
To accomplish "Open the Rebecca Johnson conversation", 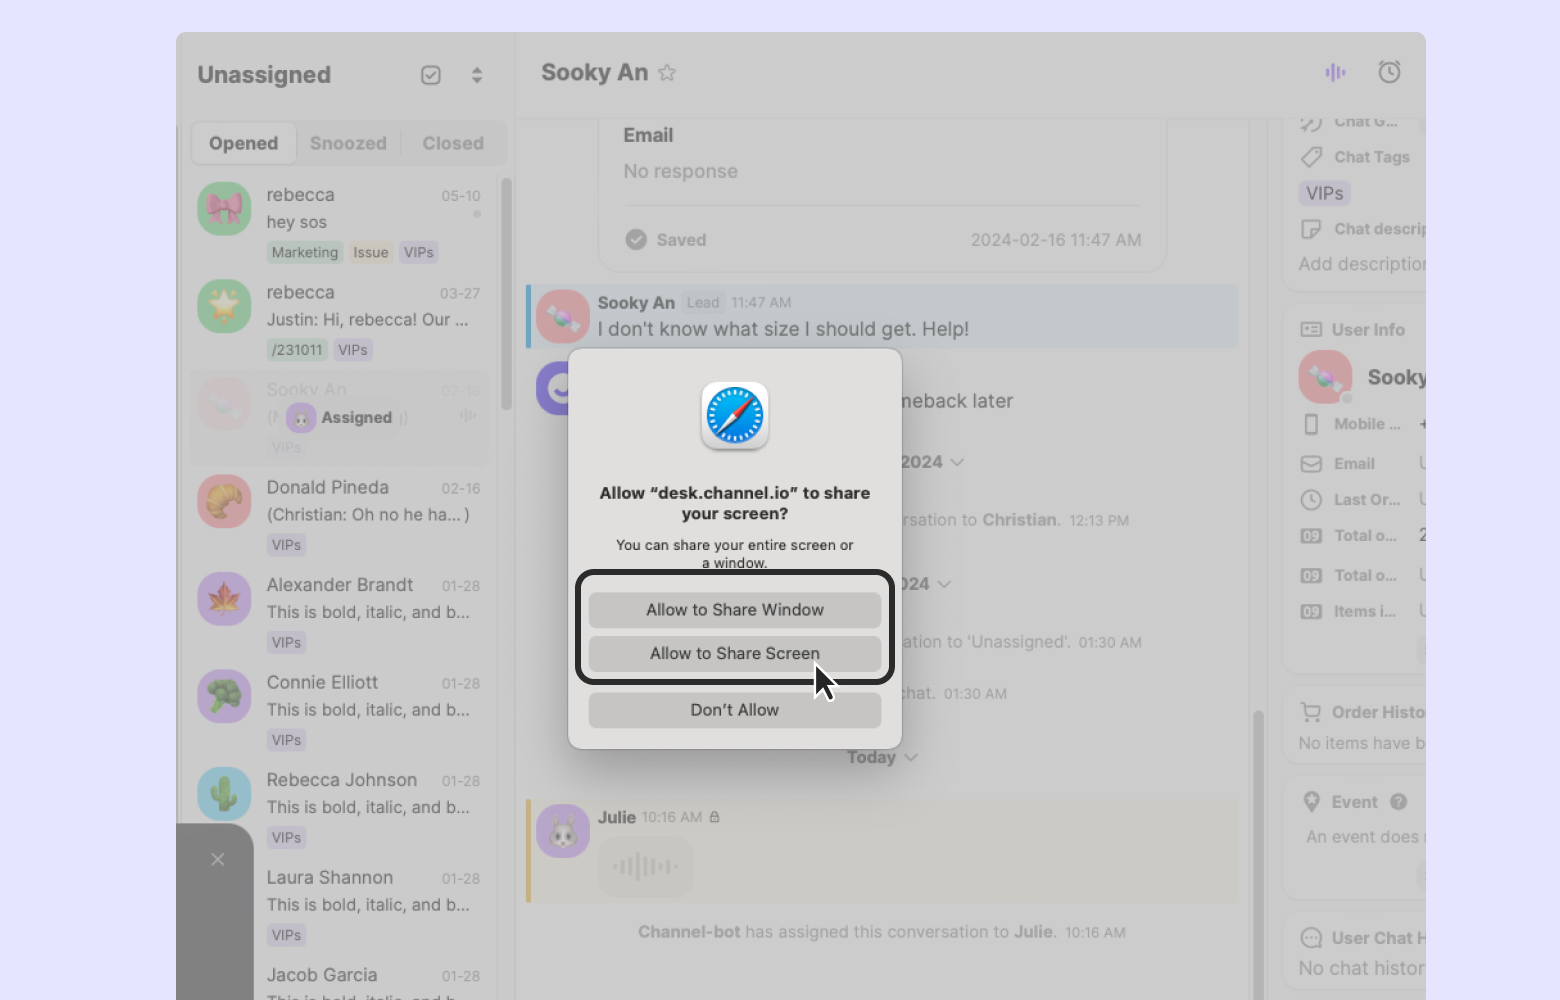I will [x=340, y=807].
